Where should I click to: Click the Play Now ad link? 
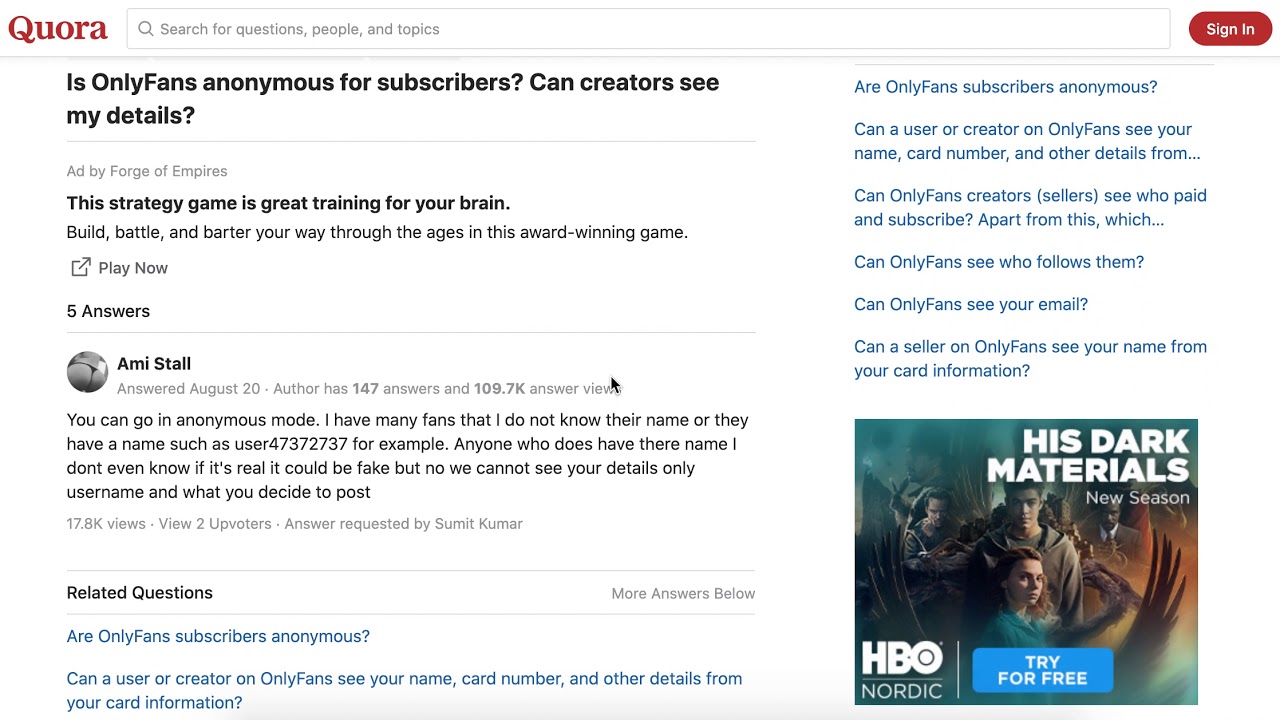coord(133,268)
